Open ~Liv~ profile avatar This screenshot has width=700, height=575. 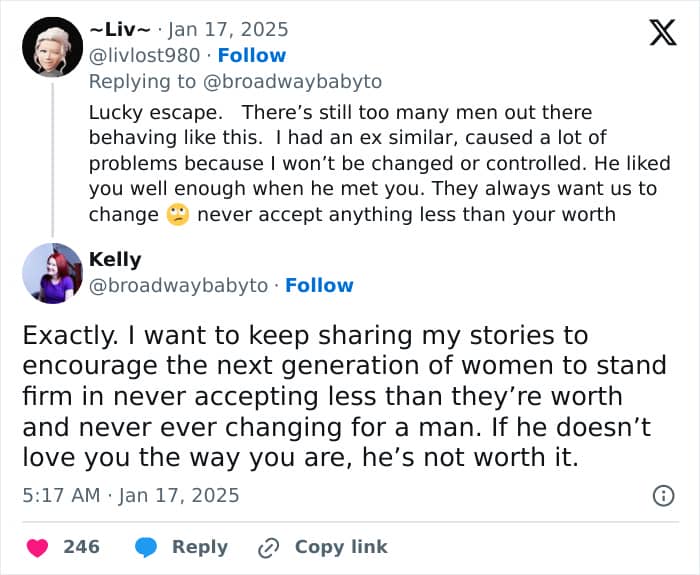52,47
